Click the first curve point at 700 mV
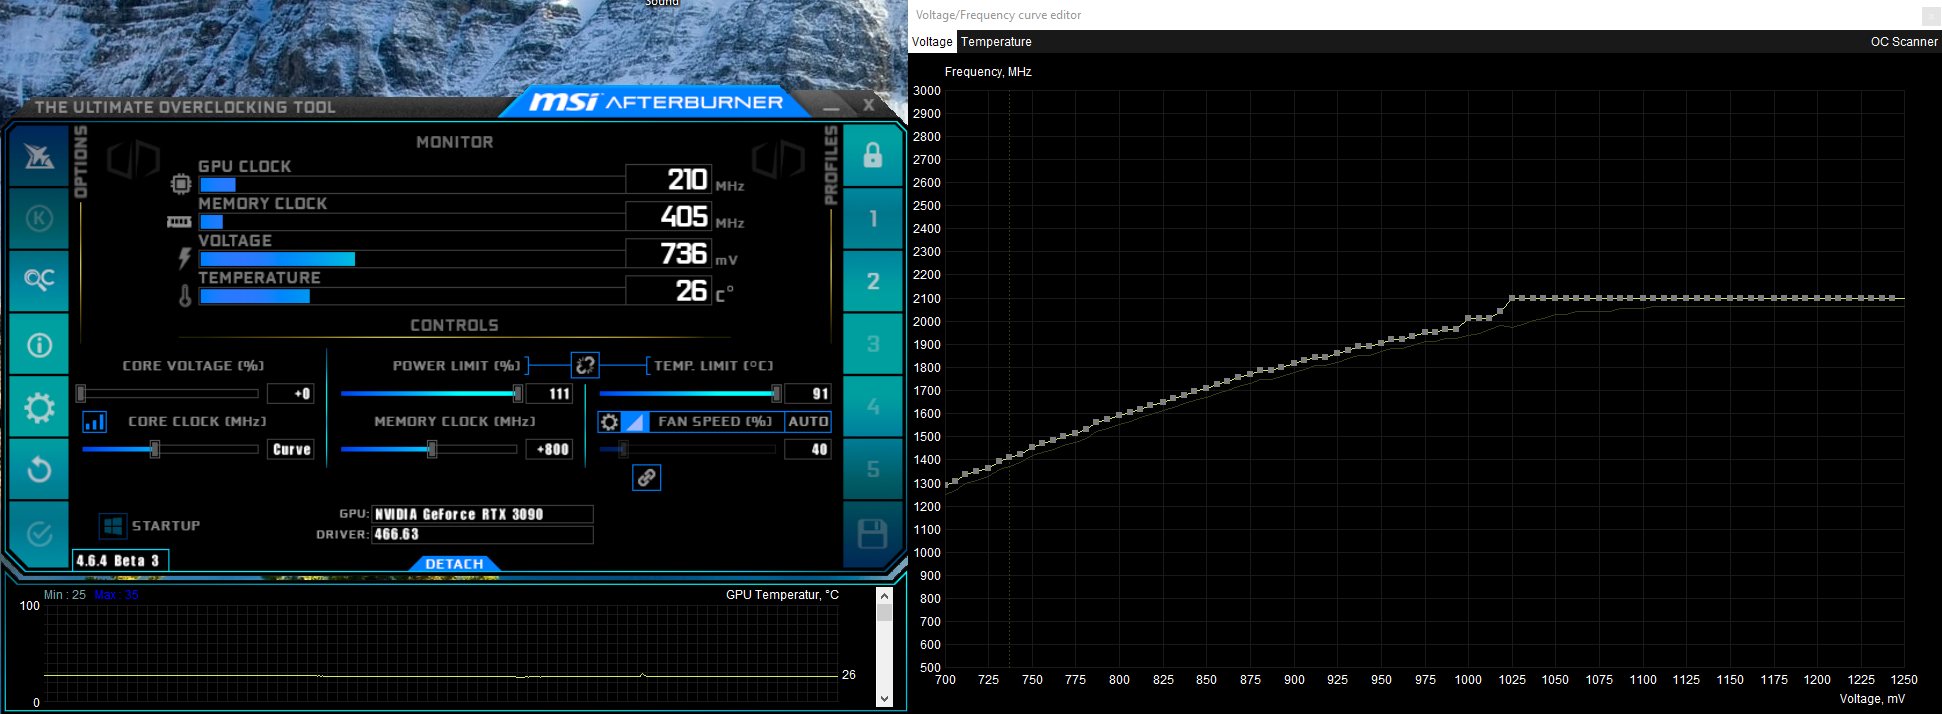This screenshot has width=1942, height=714. [x=946, y=485]
